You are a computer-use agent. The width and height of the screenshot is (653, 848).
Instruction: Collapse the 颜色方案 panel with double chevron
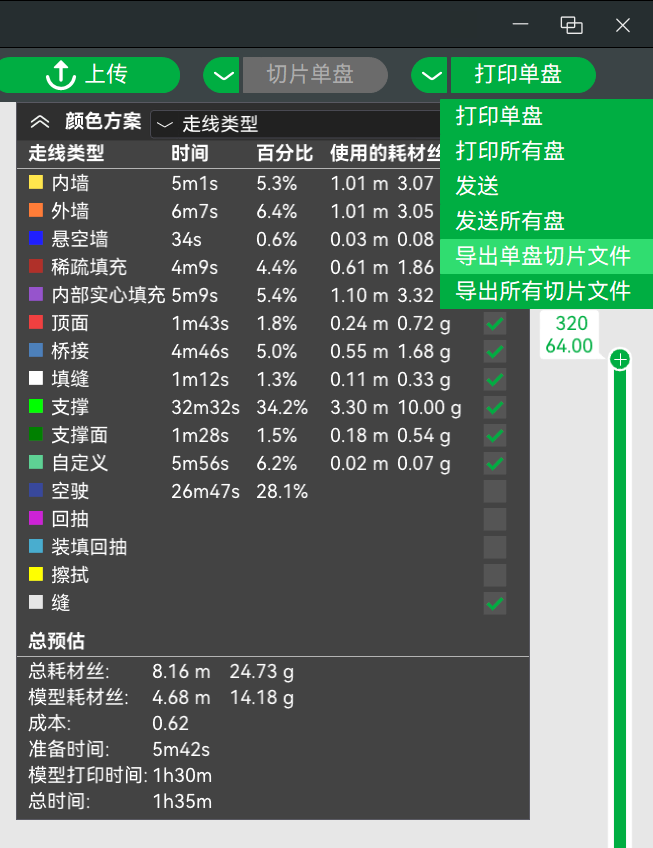(40, 123)
